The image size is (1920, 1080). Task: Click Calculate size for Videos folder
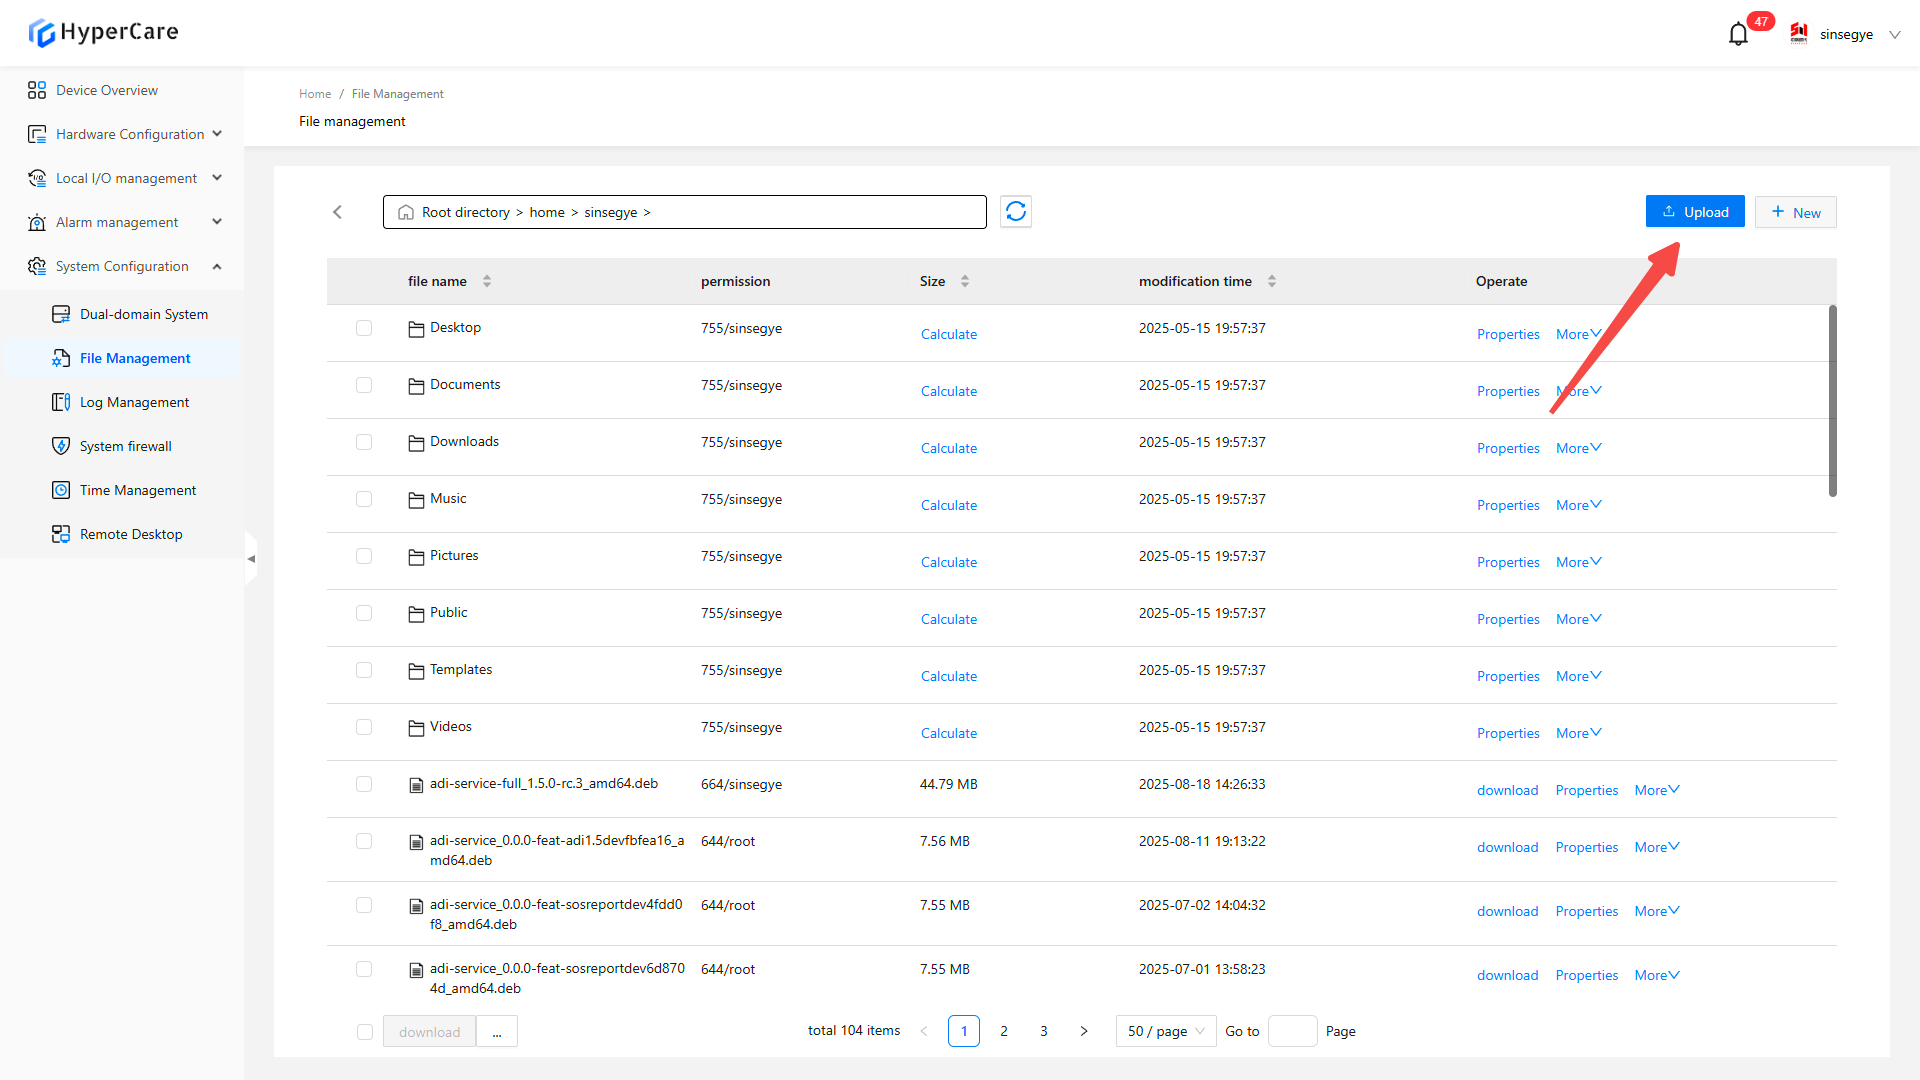click(x=948, y=733)
